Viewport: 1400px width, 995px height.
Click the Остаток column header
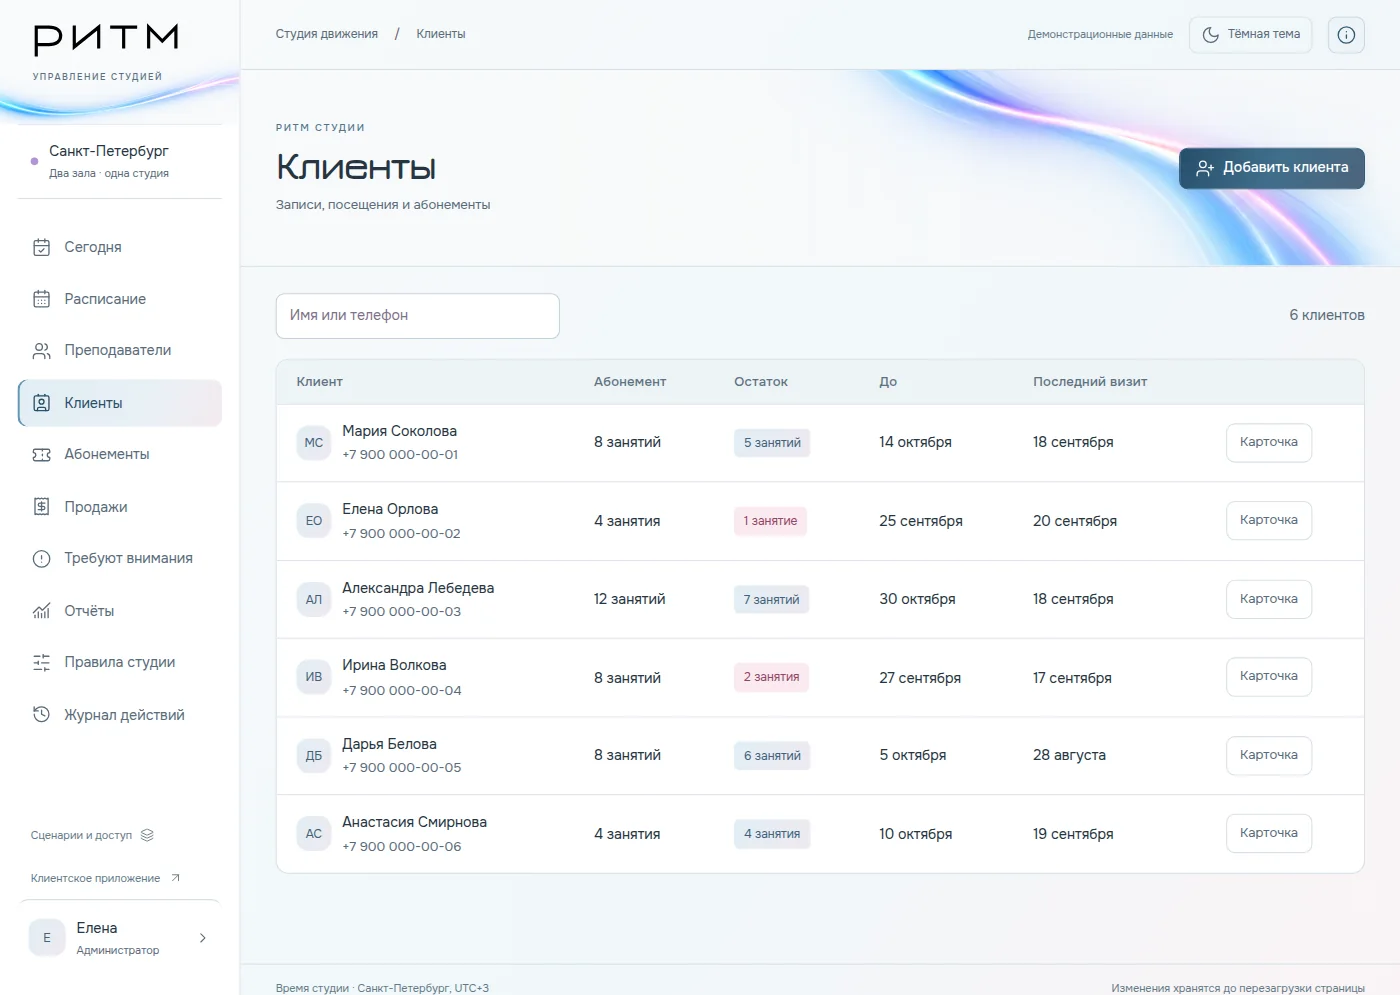pos(761,382)
